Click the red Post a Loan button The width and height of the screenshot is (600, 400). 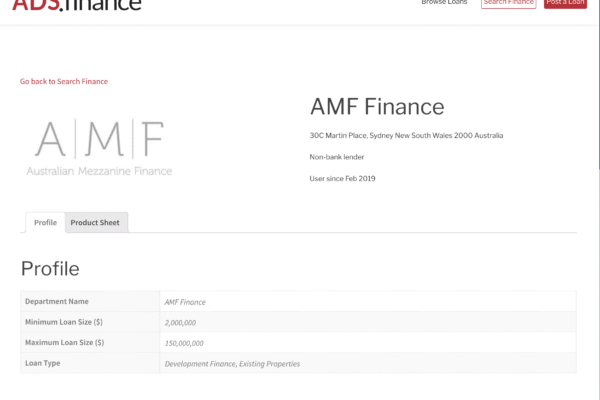[565, 3]
